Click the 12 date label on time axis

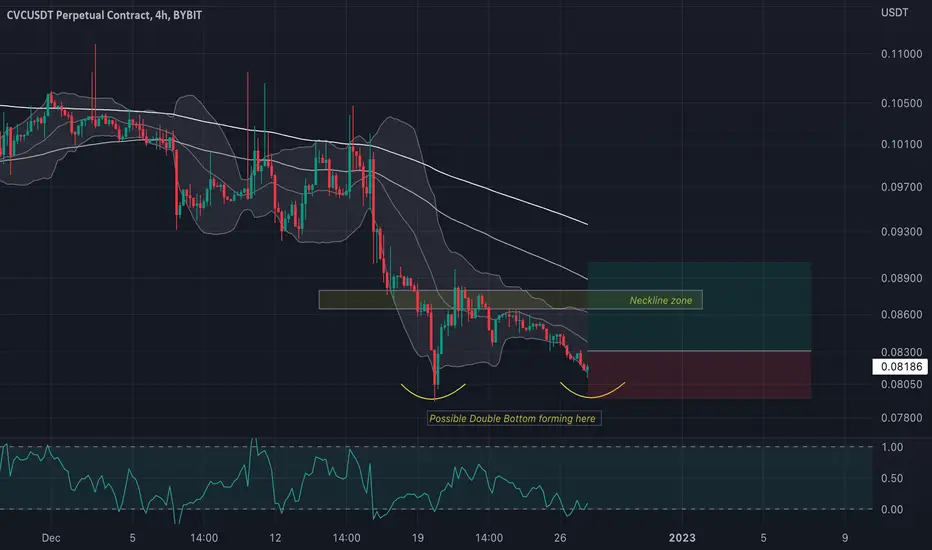pos(275,538)
